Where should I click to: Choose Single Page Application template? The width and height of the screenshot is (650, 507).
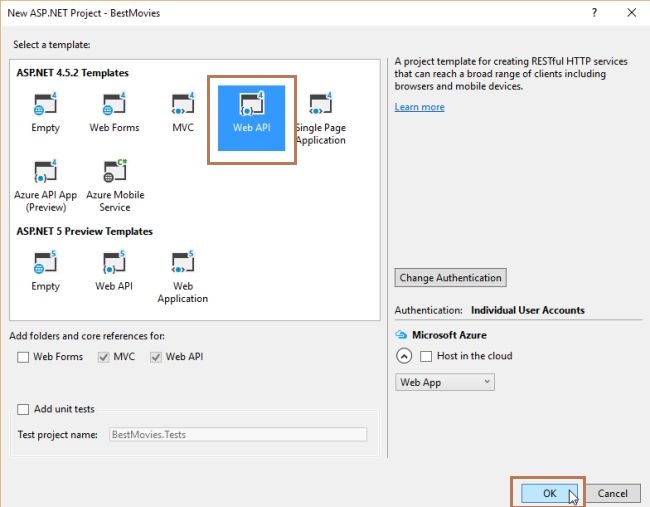(320, 104)
